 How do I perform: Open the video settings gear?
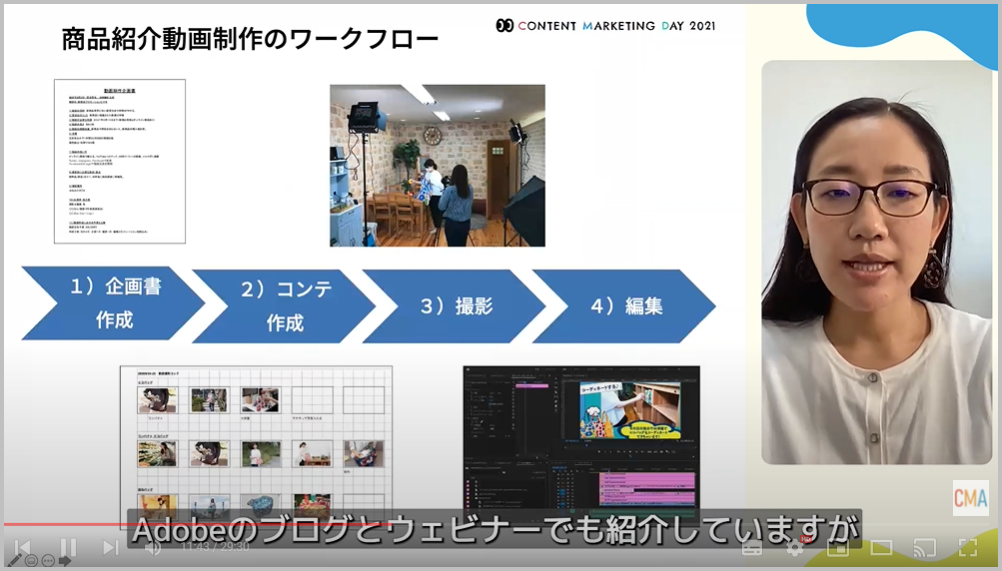point(795,547)
